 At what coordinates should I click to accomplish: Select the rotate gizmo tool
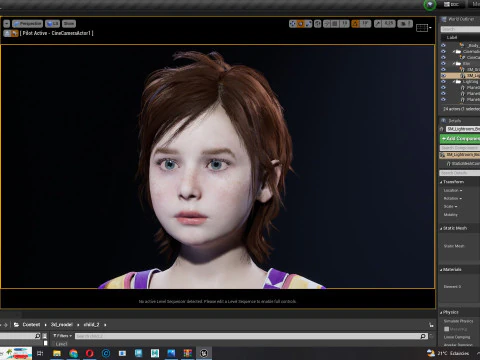point(301,24)
